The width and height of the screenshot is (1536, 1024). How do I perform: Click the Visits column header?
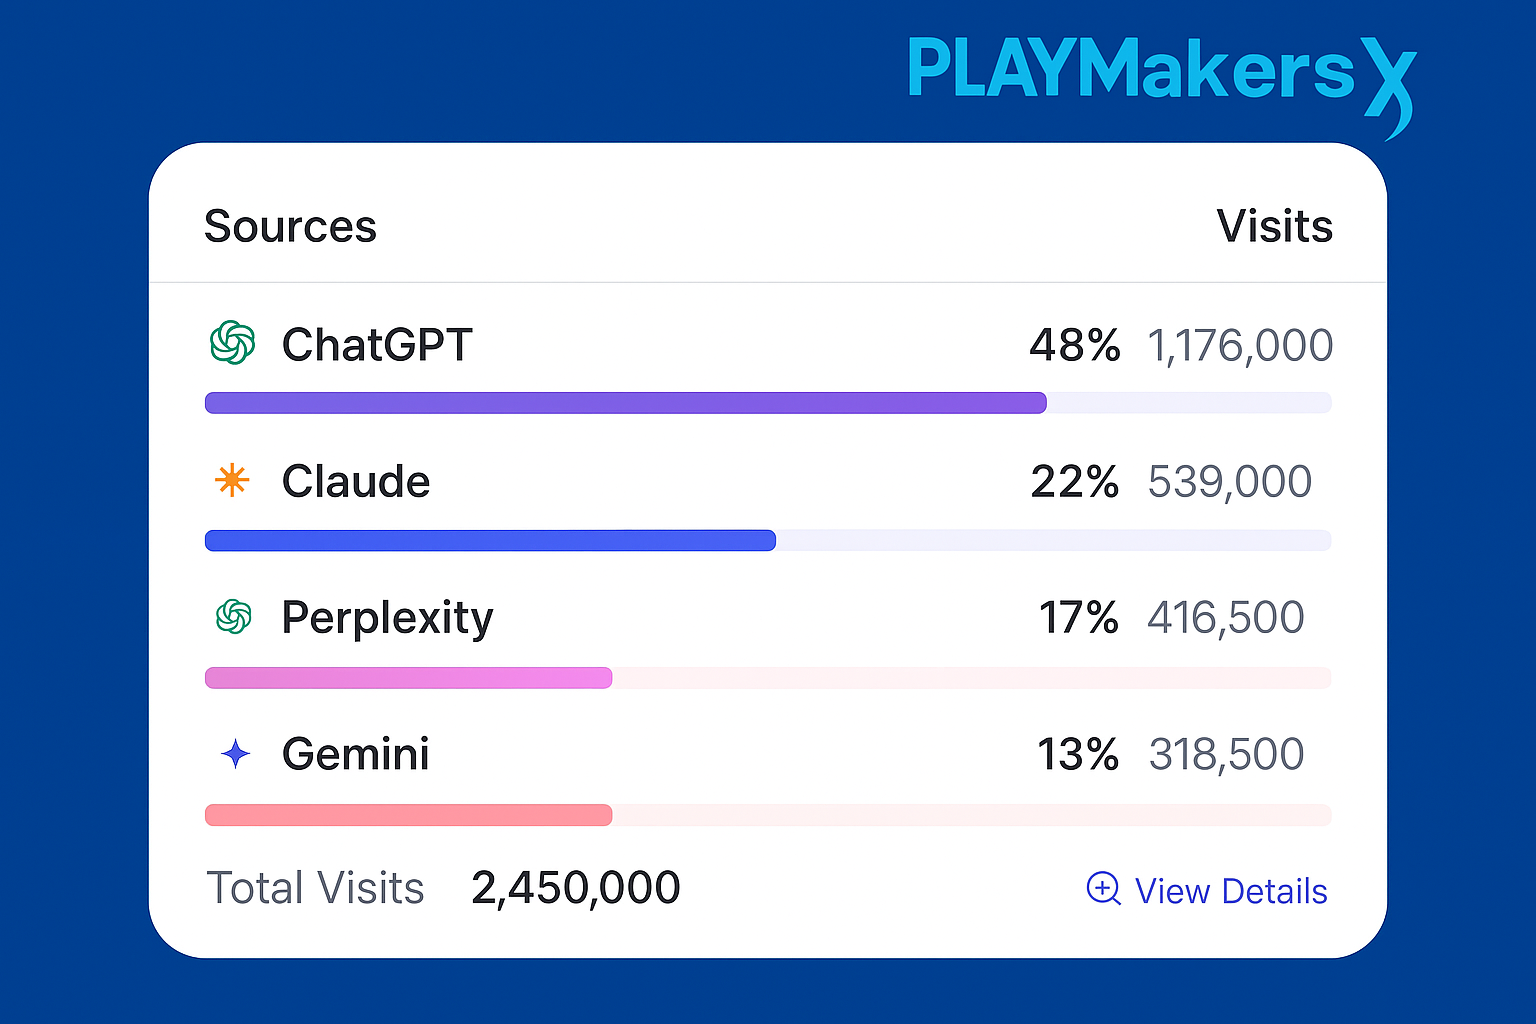(x=1274, y=226)
